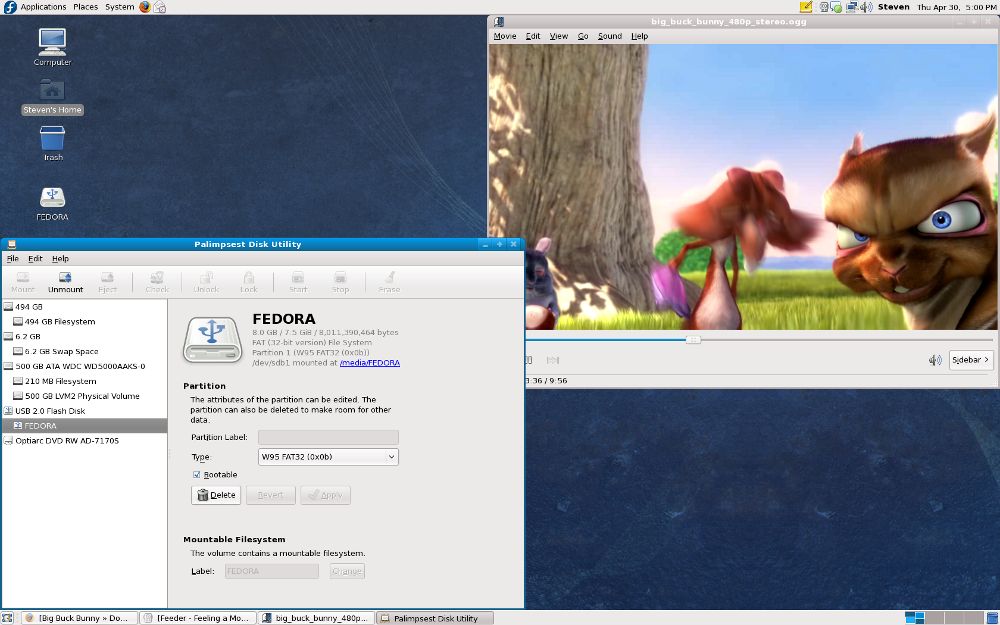This screenshot has width=1000, height=625.
Task: Open the View menu in movie player
Action: (559, 36)
